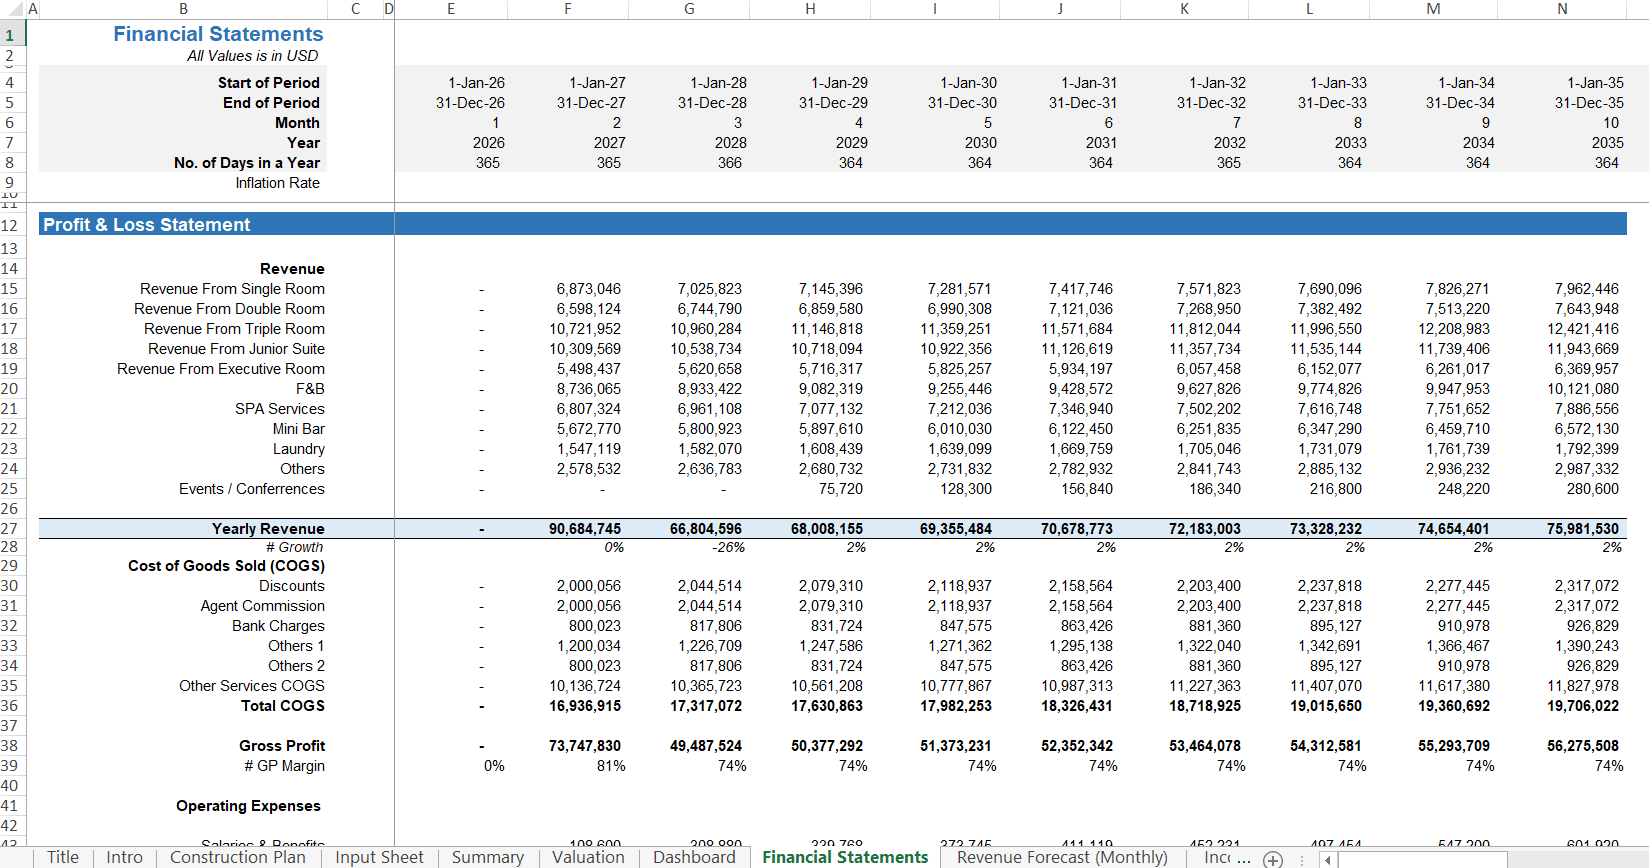Viewport: 1649px width, 868px height.
Task: Click Revenue From Single Room label
Action: pos(232,289)
